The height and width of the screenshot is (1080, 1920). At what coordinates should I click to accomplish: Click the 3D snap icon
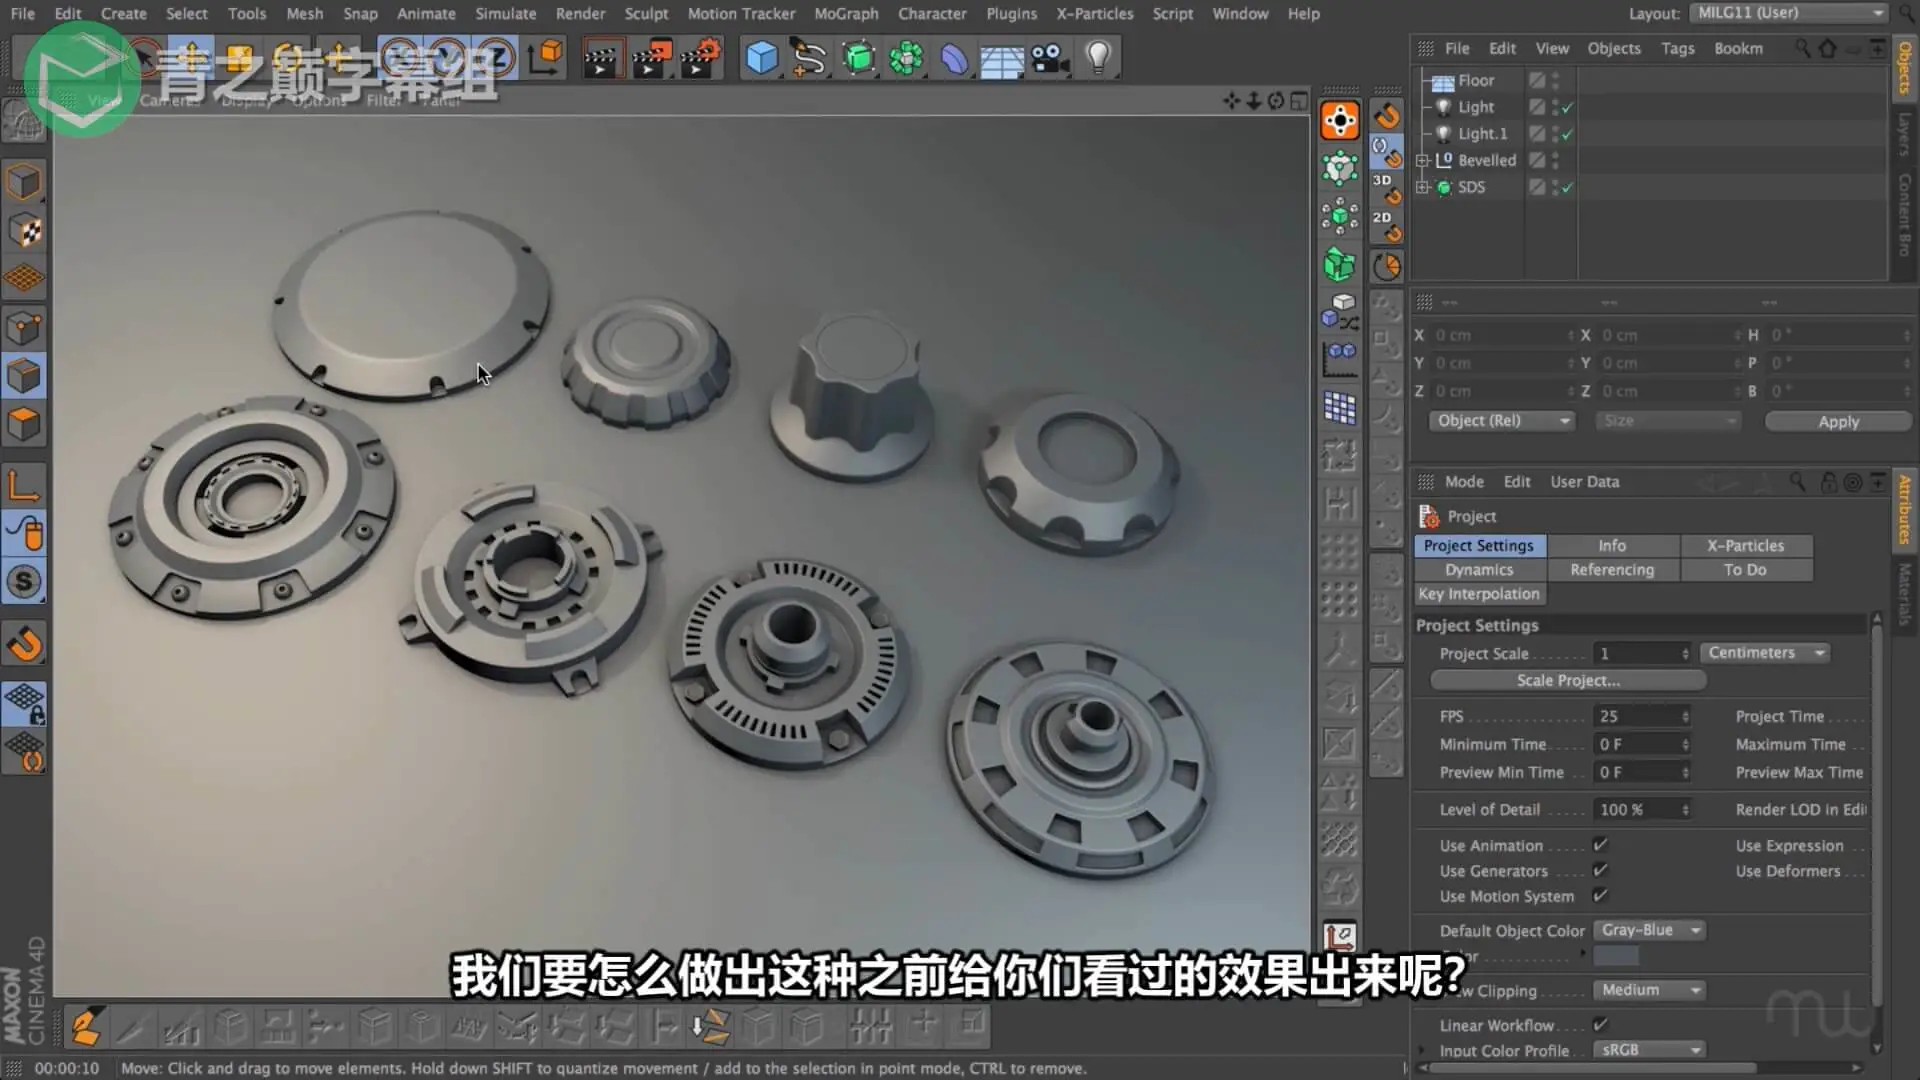tap(1386, 187)
